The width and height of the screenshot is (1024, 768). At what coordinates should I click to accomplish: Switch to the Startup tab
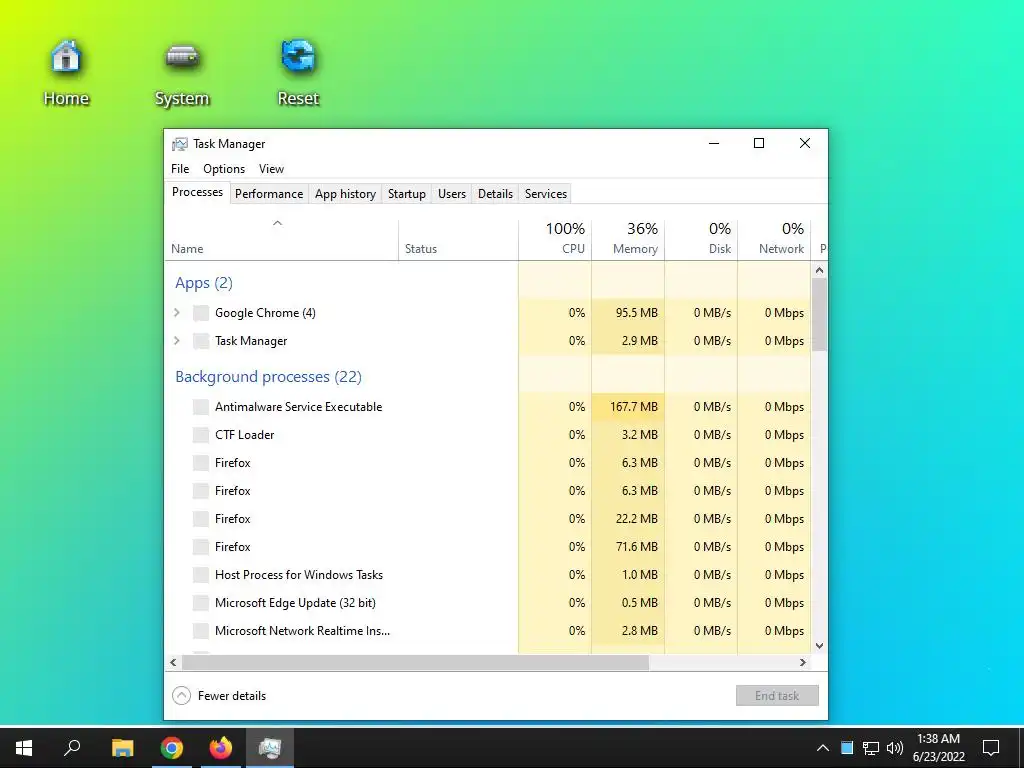(x=407, y=194)
